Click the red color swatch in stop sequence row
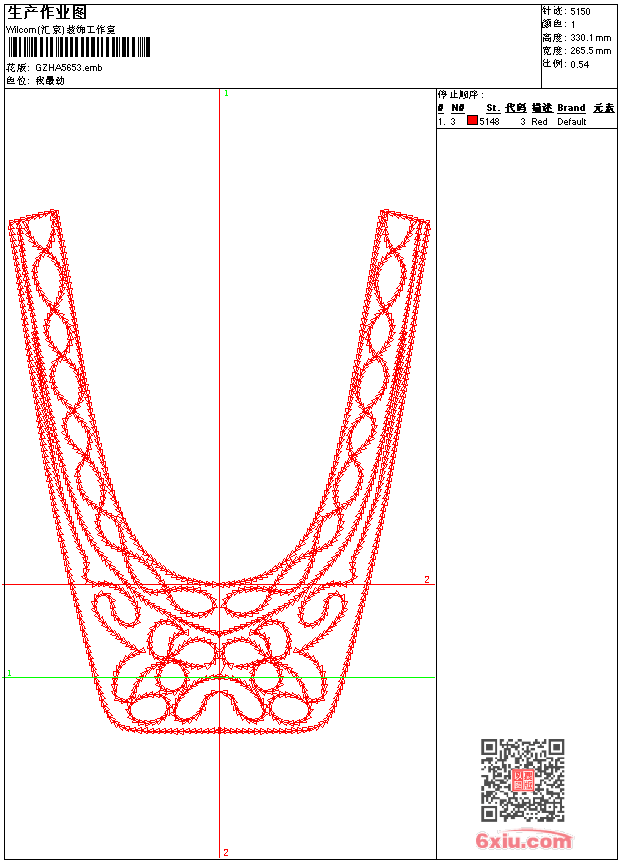The image size is (620, 860). (x=472, y=121)
